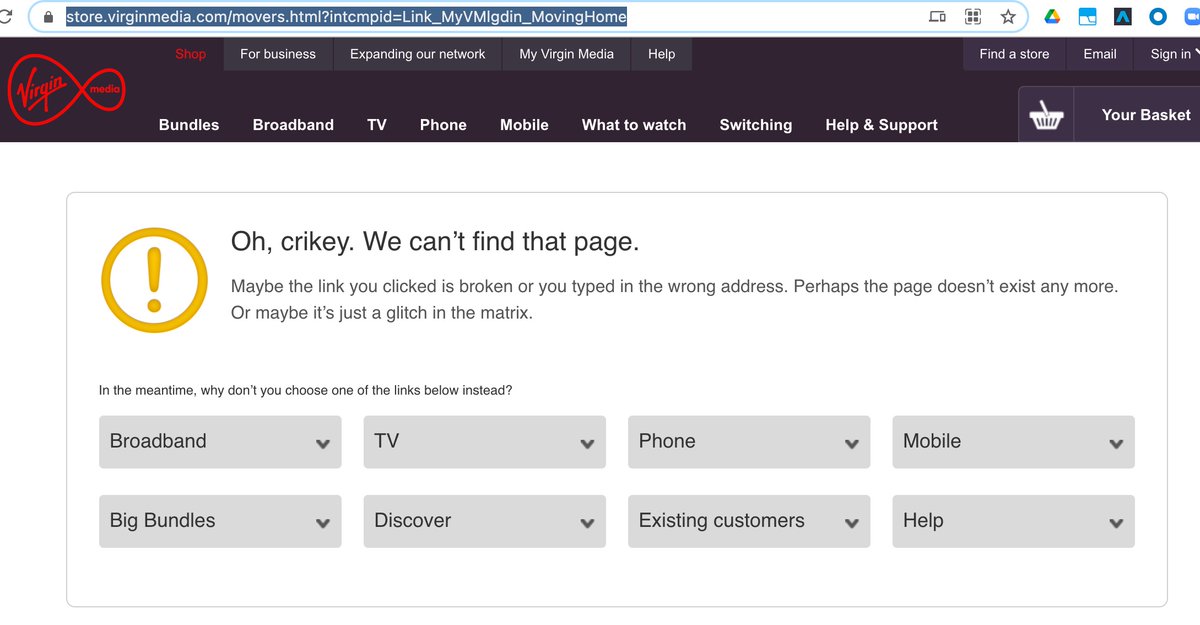Open Expanding our network tab
Image resolution: width=1200 pixels, height=625 pixels.
coord(418,54)
